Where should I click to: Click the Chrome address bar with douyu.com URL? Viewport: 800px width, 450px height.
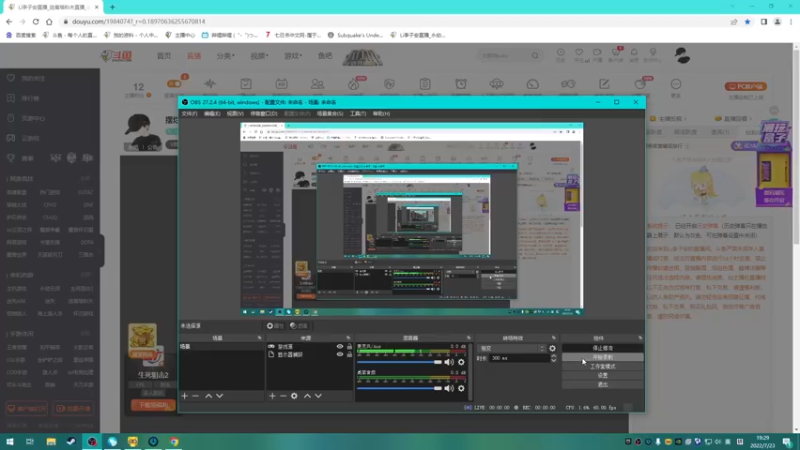[393, 21]
